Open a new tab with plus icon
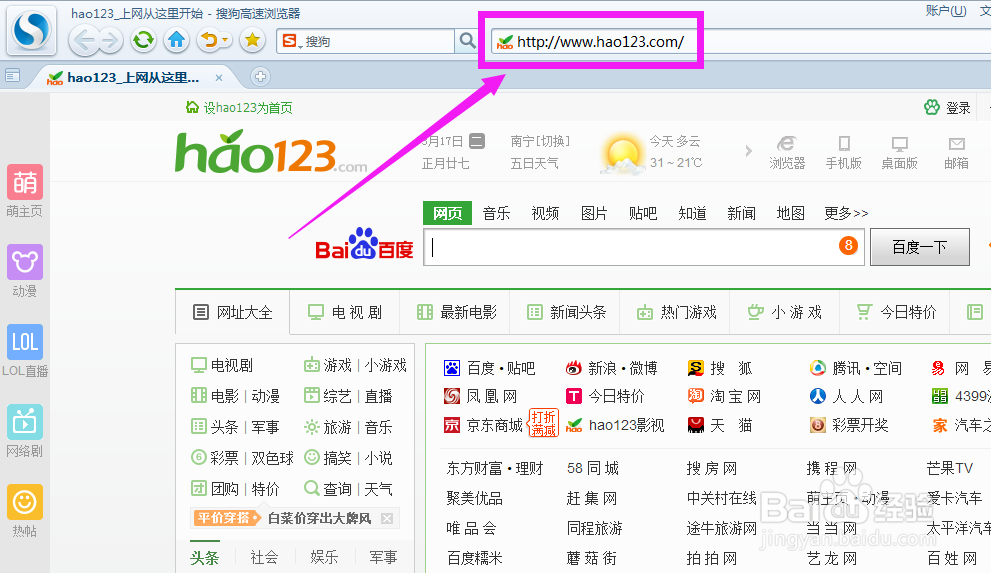991x573 pixels. (260, 77)
